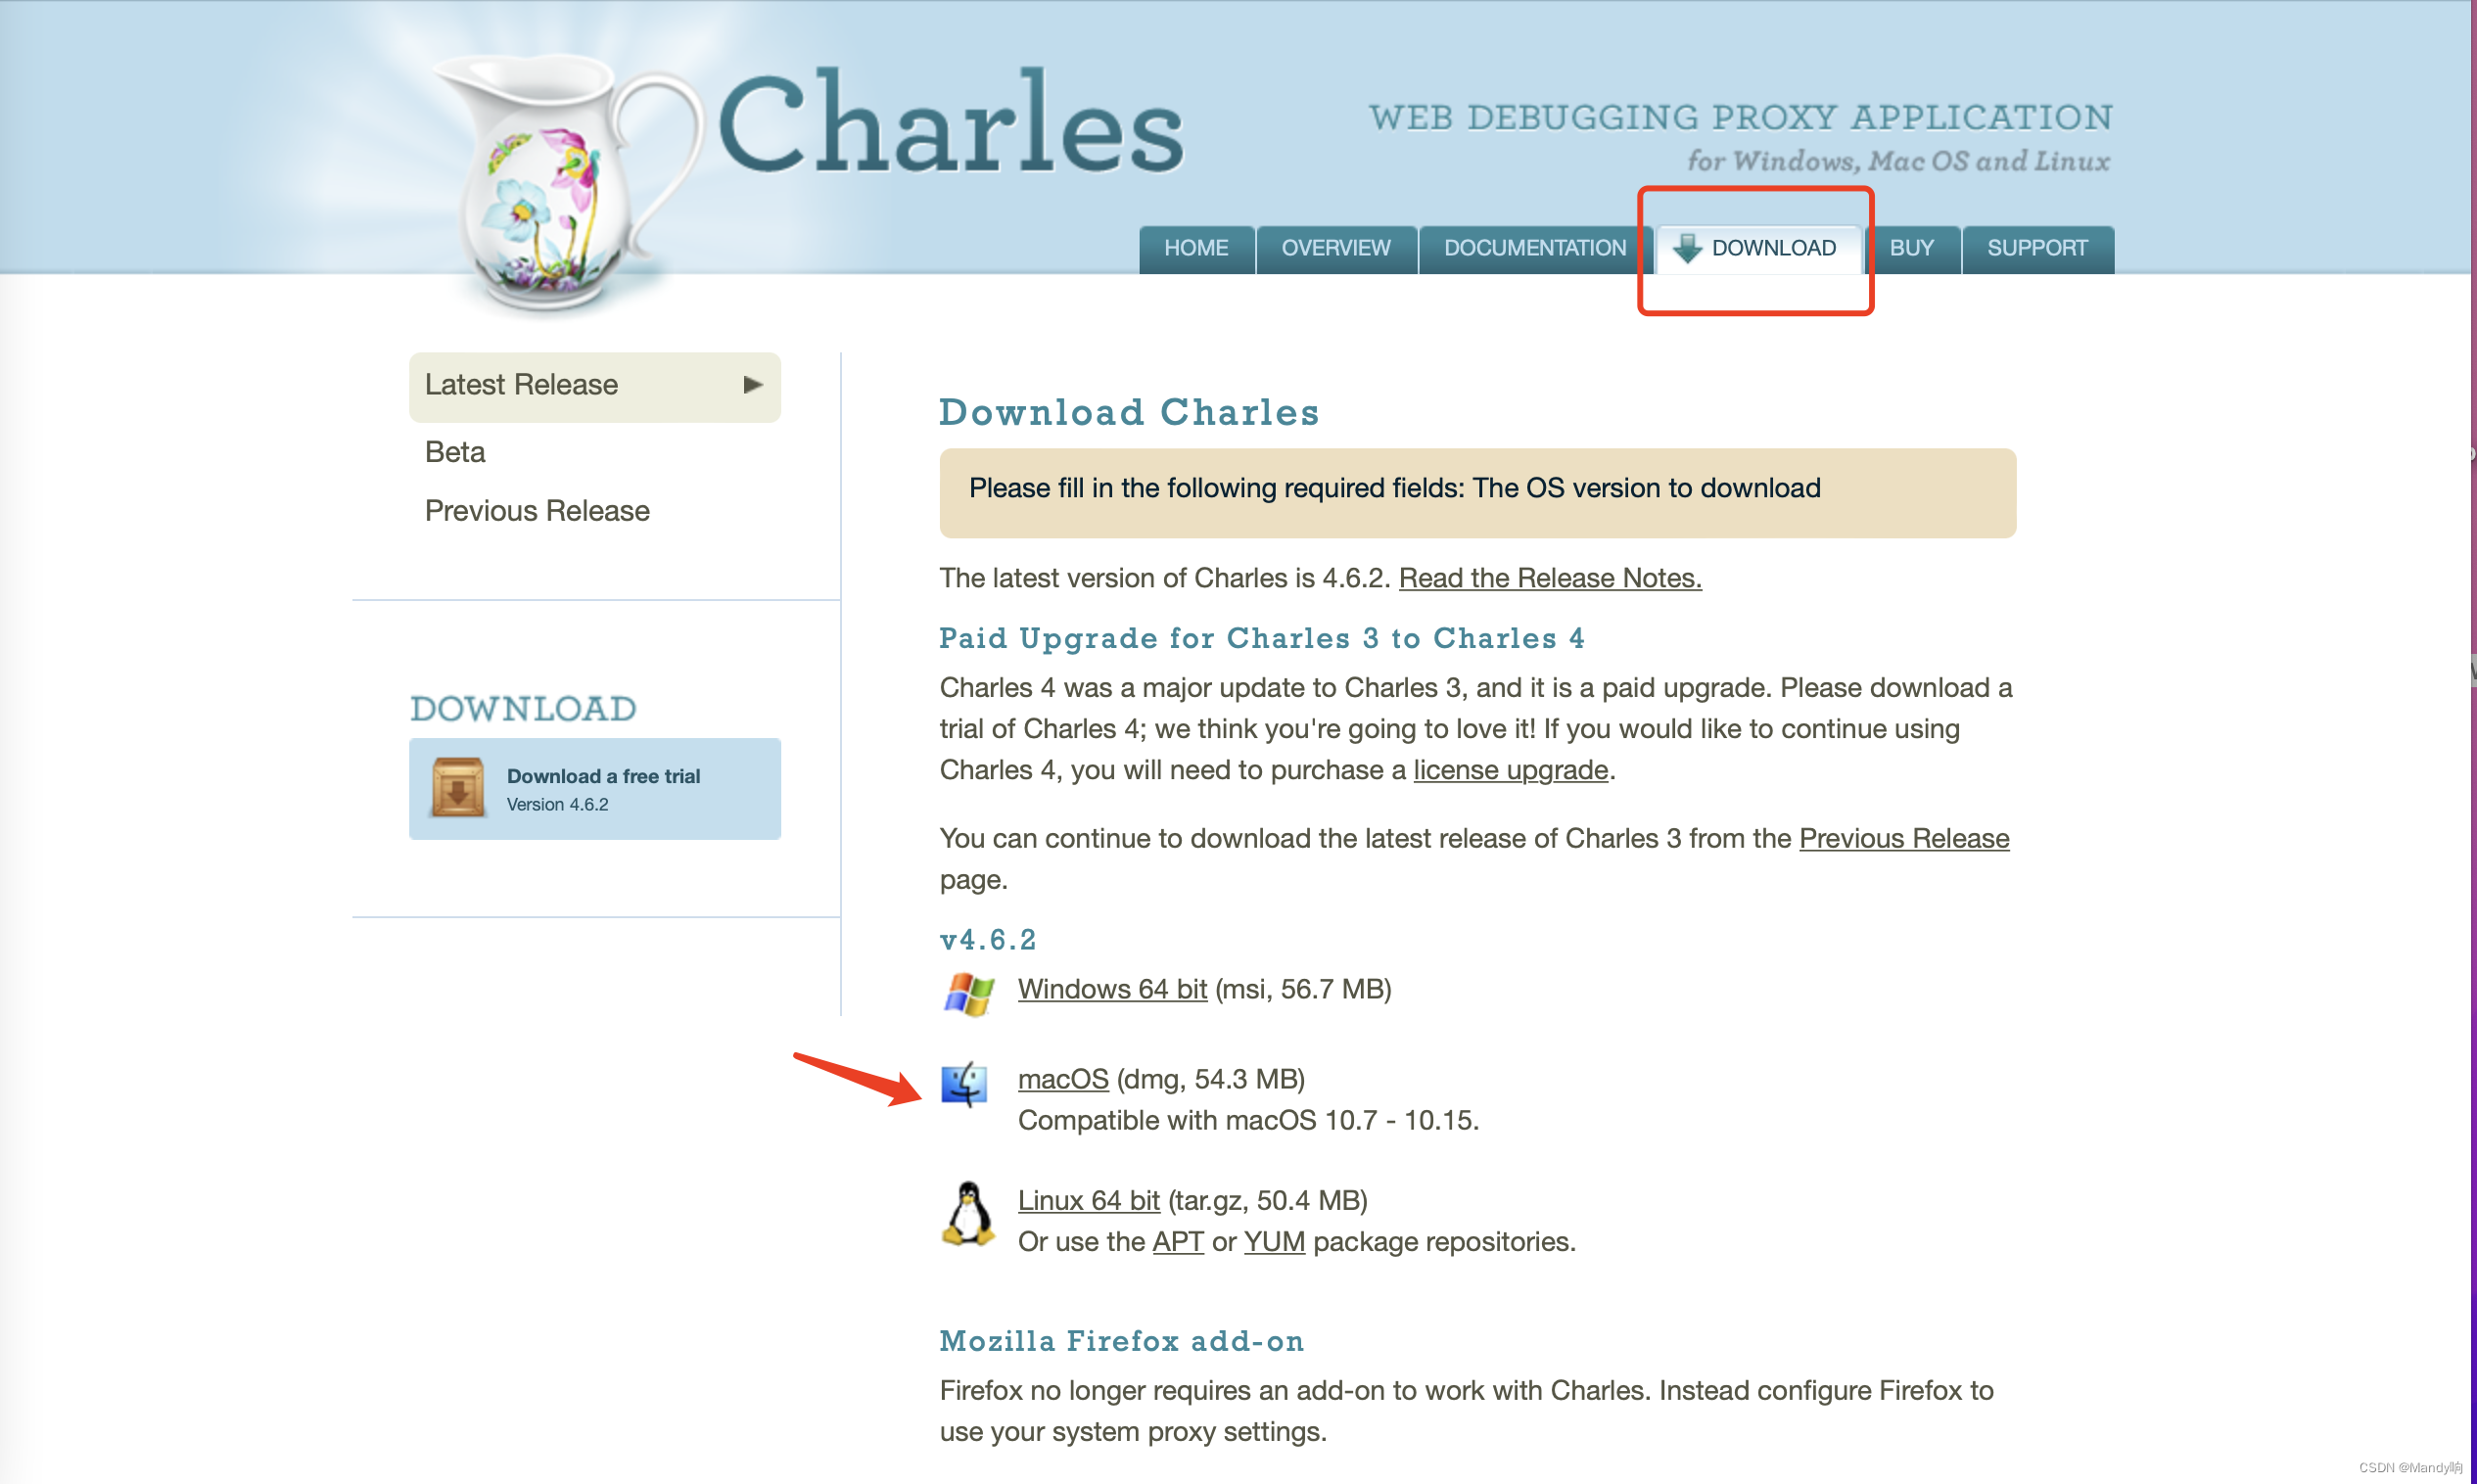Viewport: 2477px width, 1484px height.
Task: Click the HOME navigation tab
Action: 1196,248
